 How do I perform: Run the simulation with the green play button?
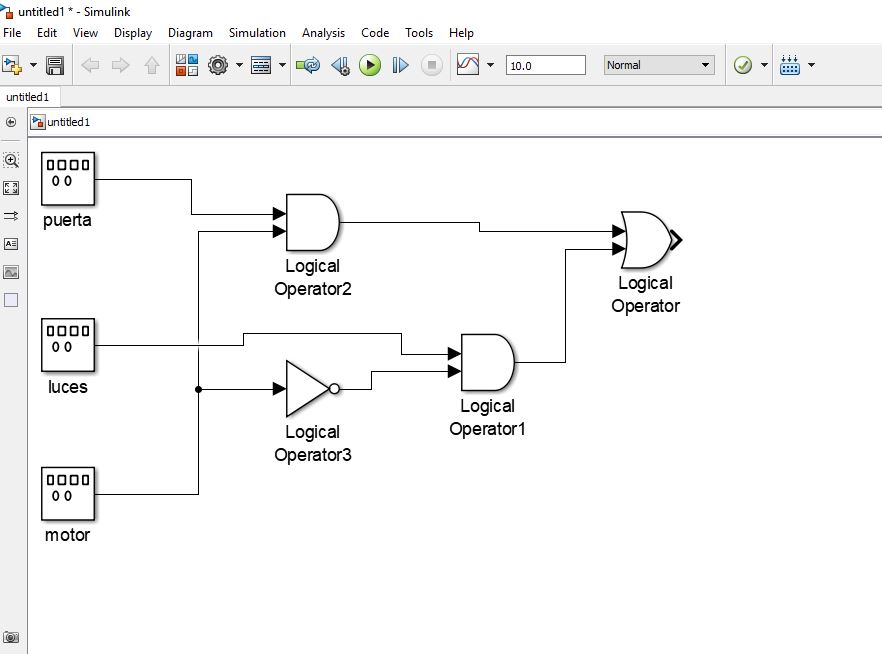coord(370,65)
